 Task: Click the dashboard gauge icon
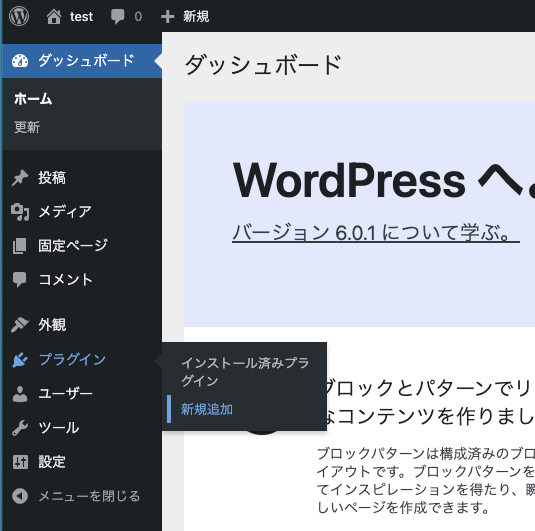20,61
